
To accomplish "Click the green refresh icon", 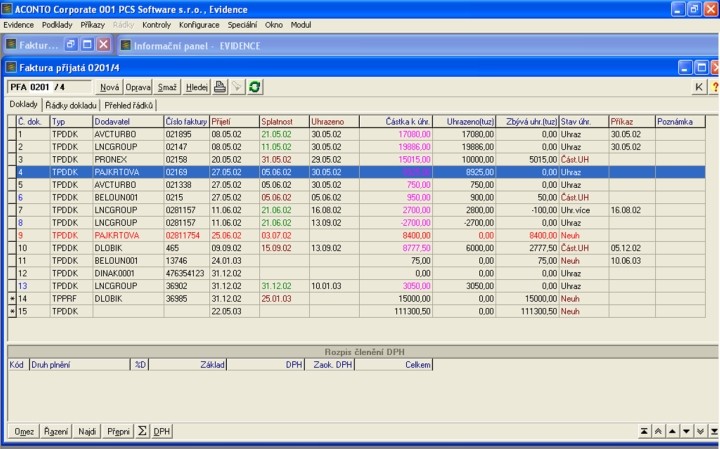I will [x=255, y=88].
